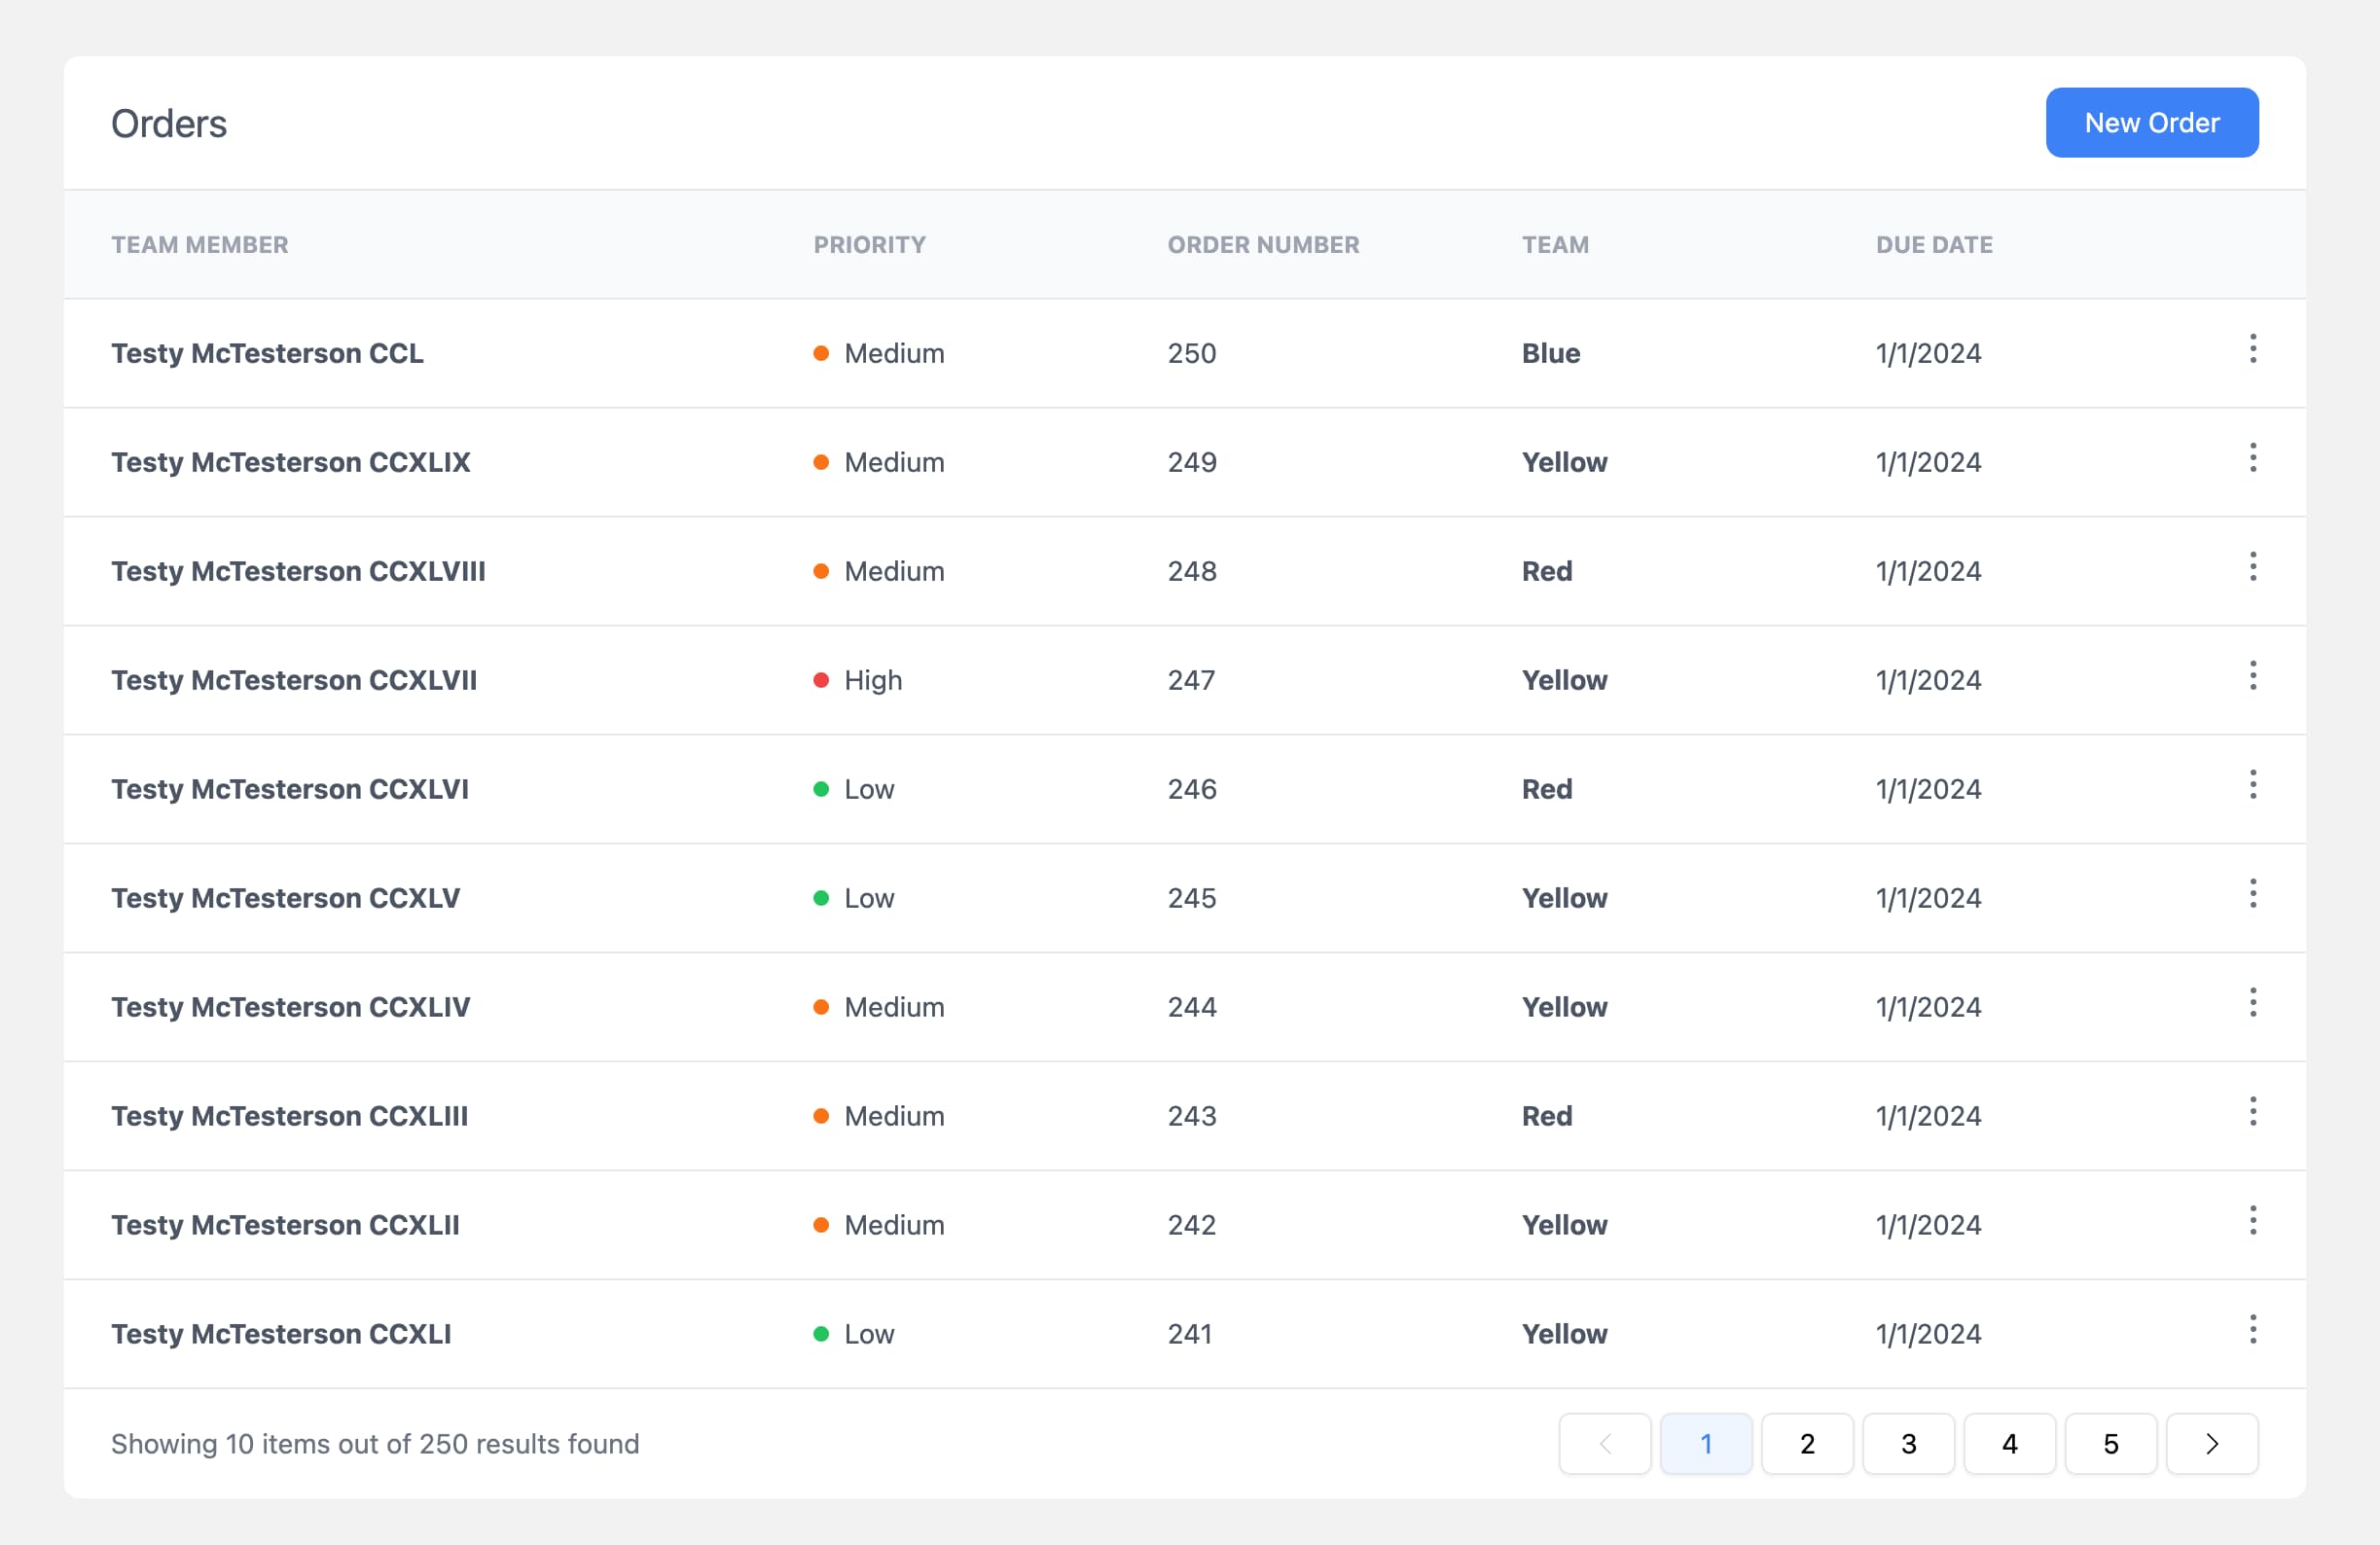This screenshot has width=2380, height=1545.
Task: Sort by the Priority column header
Action: (869, 245)
